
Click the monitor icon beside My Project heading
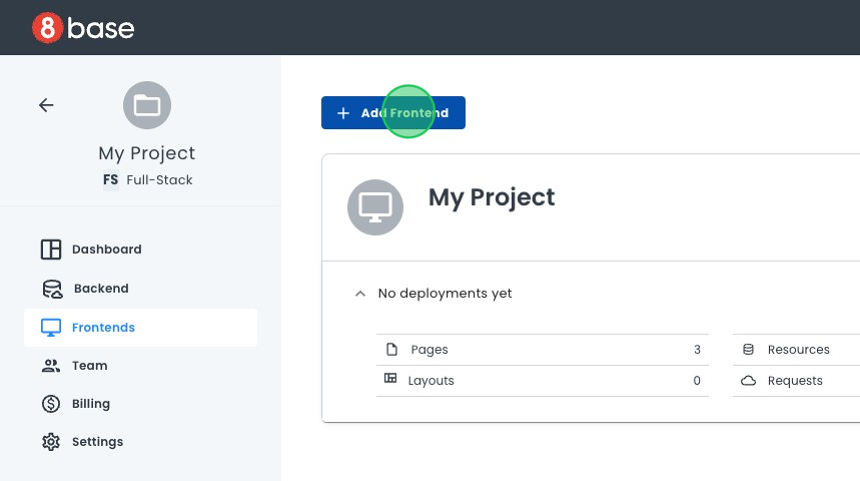pos(375,207)
